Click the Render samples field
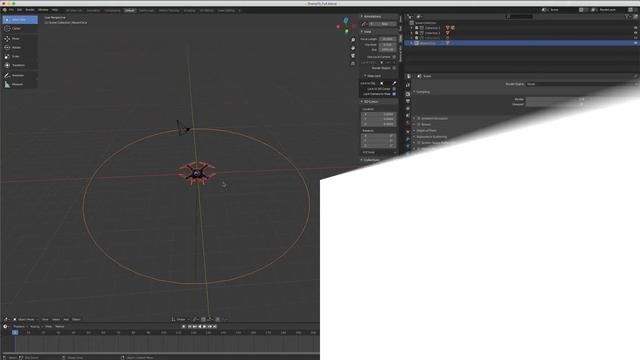Viewport: 640px width, 360px height. pos(582,99)
